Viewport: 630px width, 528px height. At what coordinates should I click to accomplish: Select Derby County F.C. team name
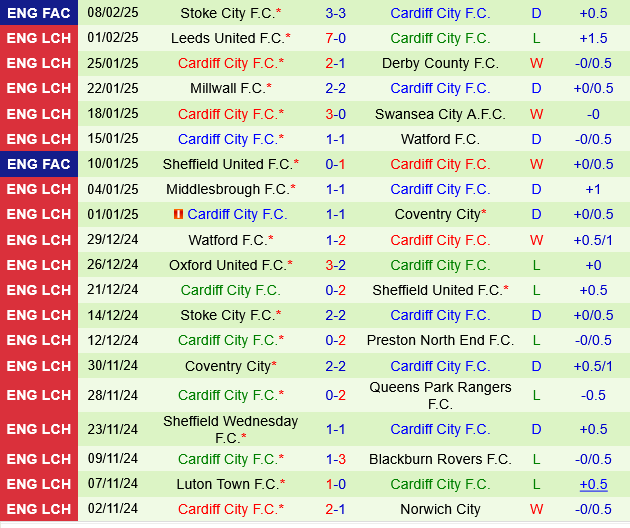[440, 63]
